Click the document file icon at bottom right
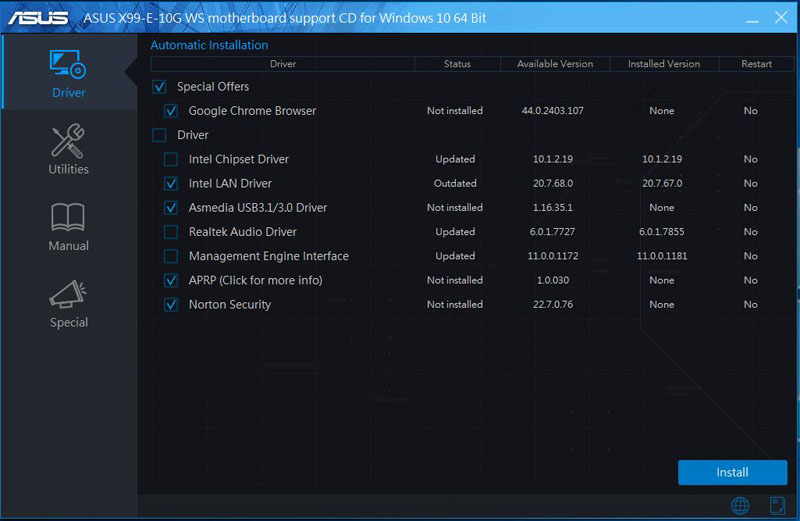Screen dimensions: 800x521 [x=776, y=505]
